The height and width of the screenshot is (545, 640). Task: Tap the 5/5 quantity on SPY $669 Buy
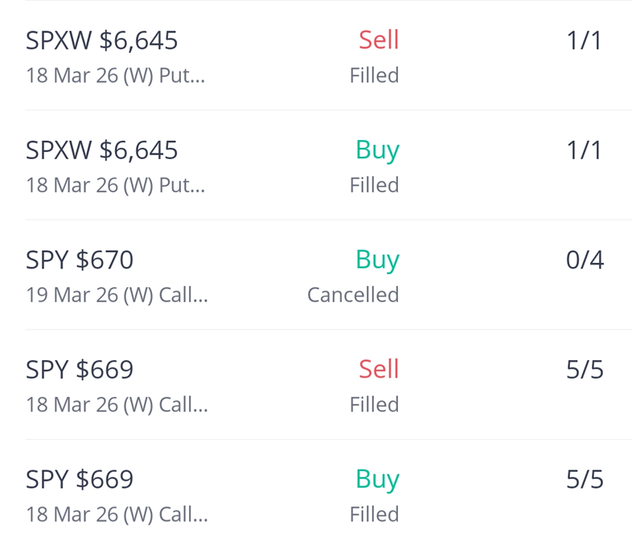[584, 480]
